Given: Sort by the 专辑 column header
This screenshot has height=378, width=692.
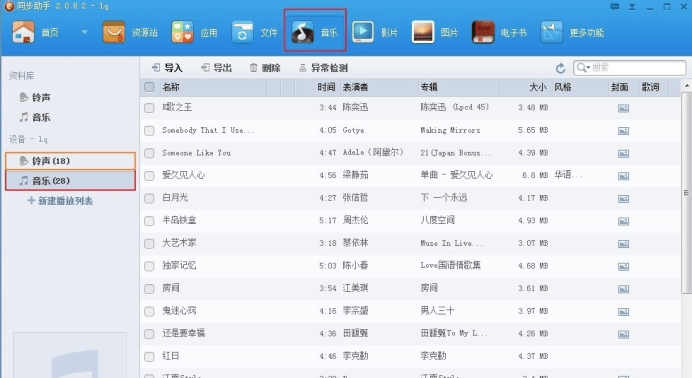Looking at the screenshot, I should coord(429,87).
